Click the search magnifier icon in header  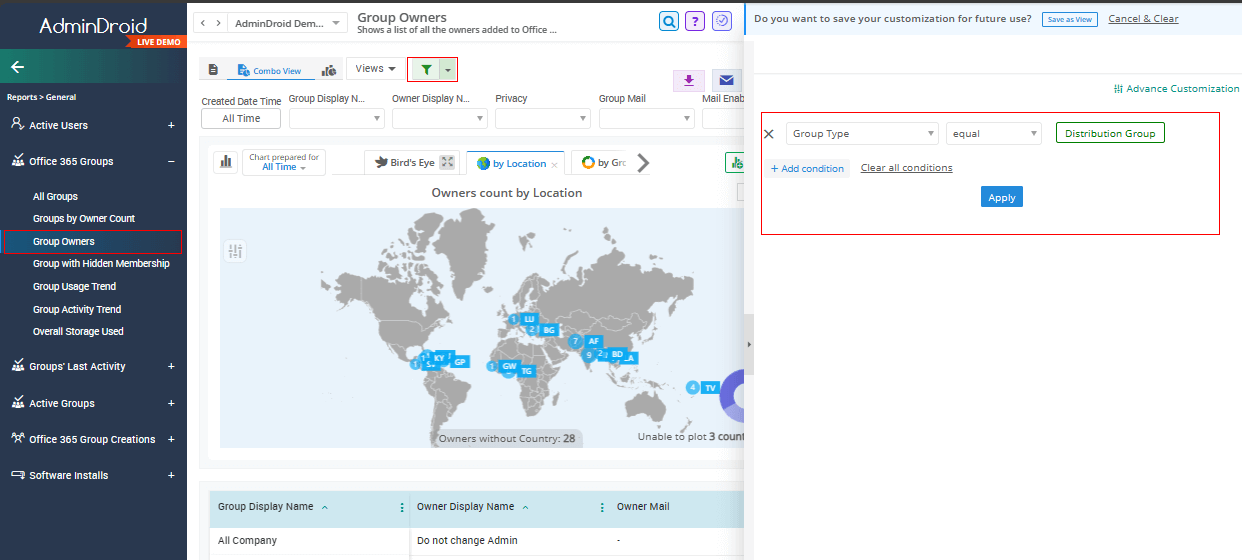[x=669, y=21]
